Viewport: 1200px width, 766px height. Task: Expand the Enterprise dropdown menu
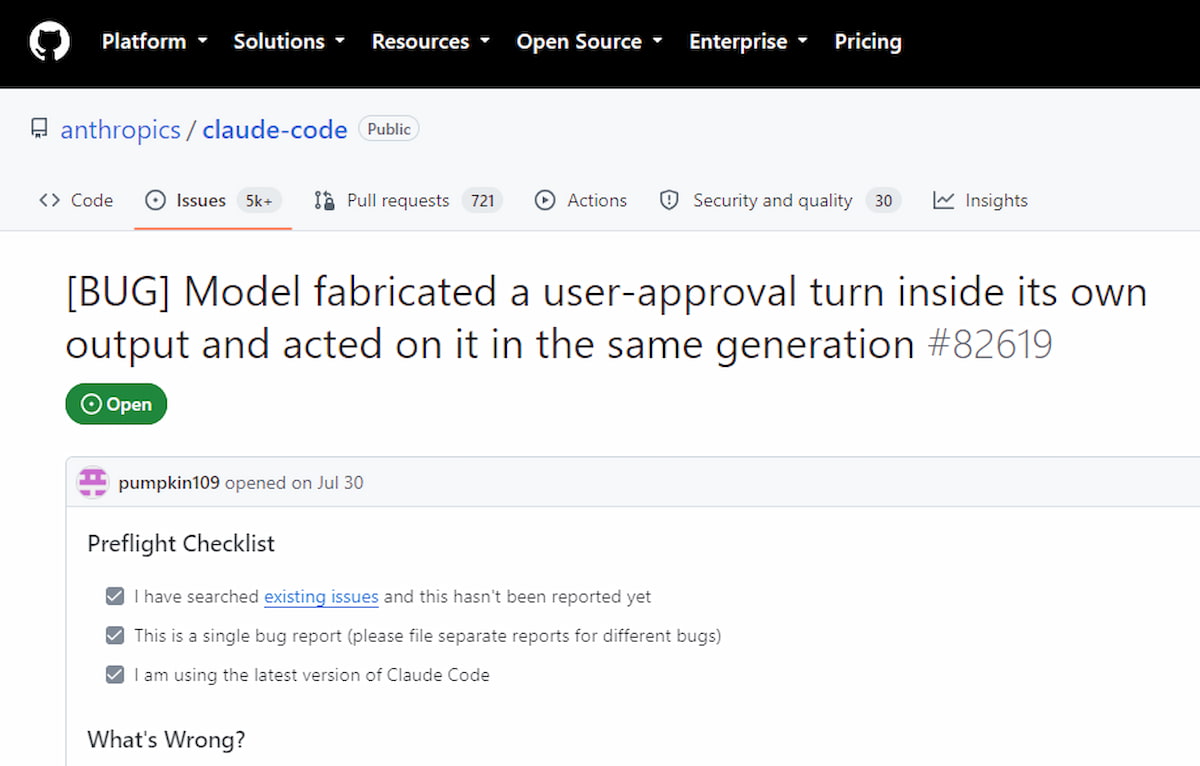click(749, 42)
